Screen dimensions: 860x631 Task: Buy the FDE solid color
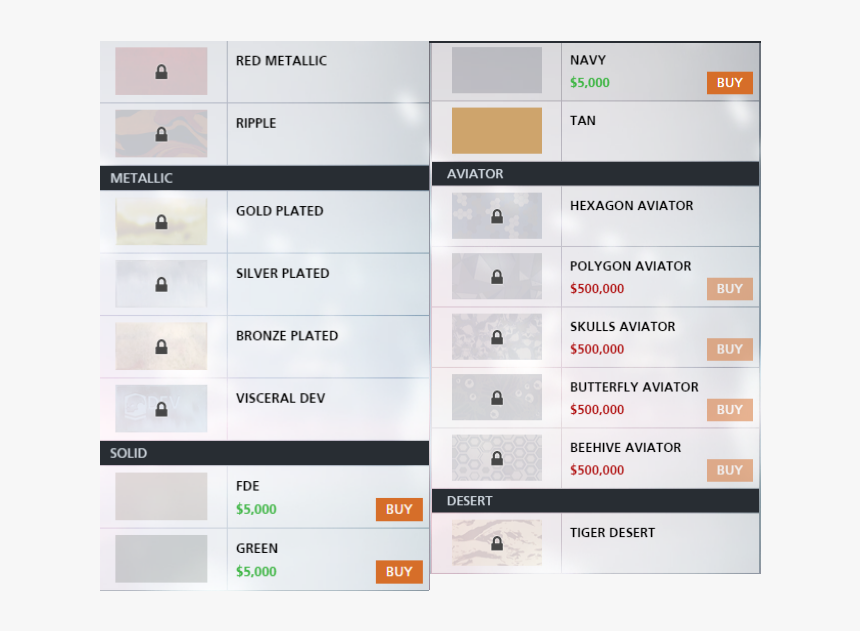point(399,509)
